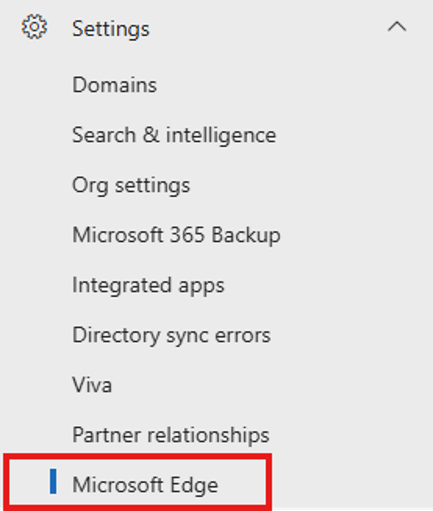Select the cog icon left of Settings
The width and height of the screenshot is (433, 511).
click(34, 27)
